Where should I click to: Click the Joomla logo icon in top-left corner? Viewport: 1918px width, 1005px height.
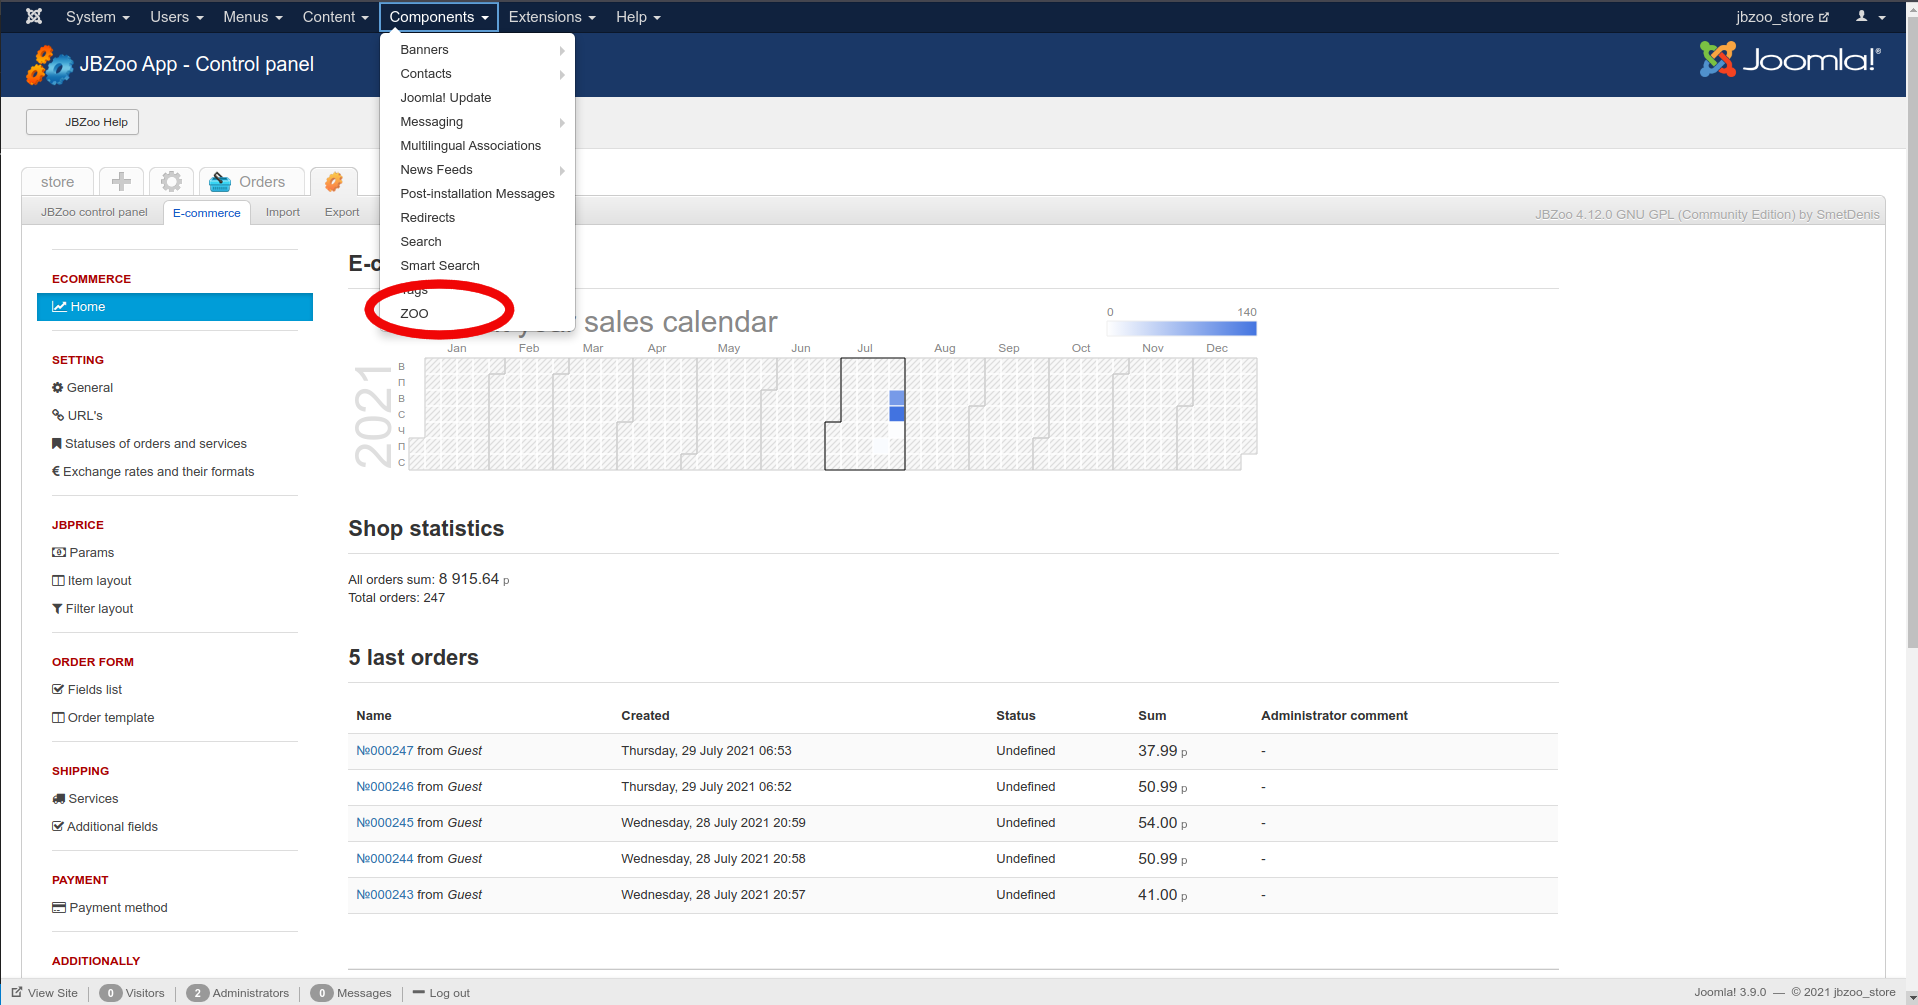(x=33, y=16)
